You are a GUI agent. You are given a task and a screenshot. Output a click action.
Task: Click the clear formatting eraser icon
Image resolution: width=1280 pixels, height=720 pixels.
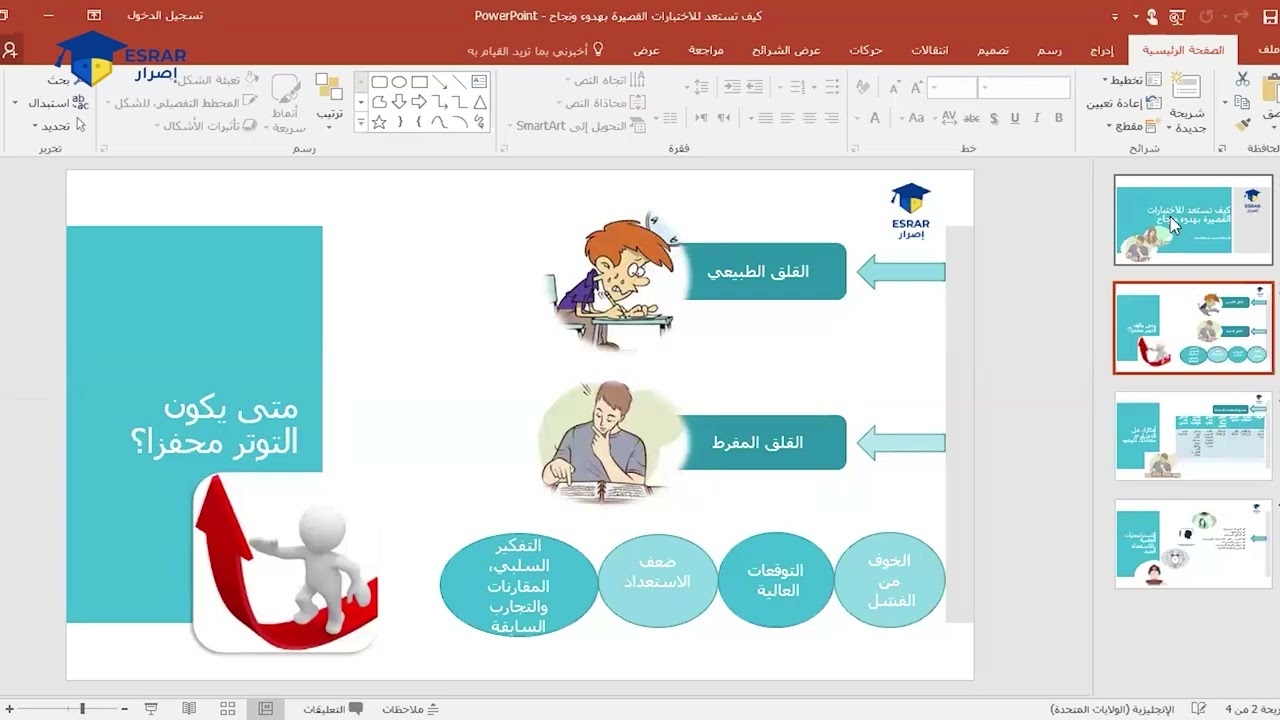coord(863,88)
